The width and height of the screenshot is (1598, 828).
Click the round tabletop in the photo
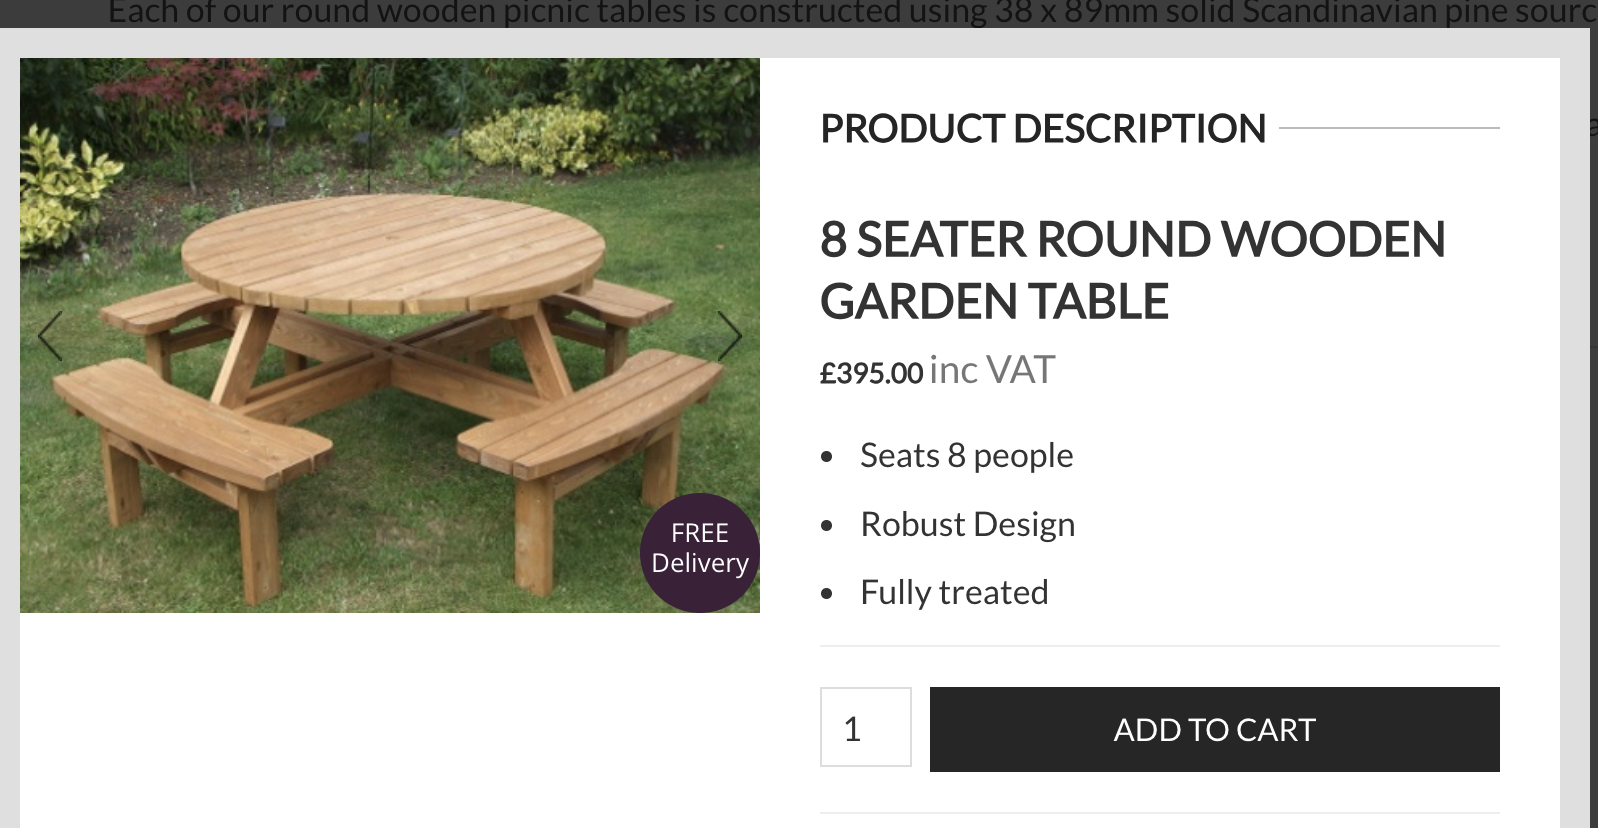click(393, 250)
